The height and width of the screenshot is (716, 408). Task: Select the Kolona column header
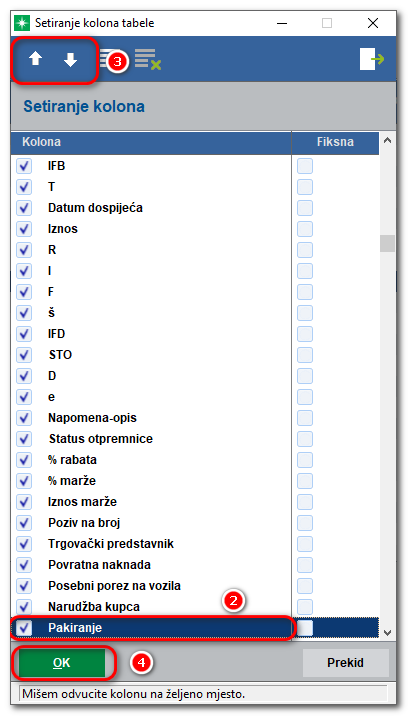(151, 142)
